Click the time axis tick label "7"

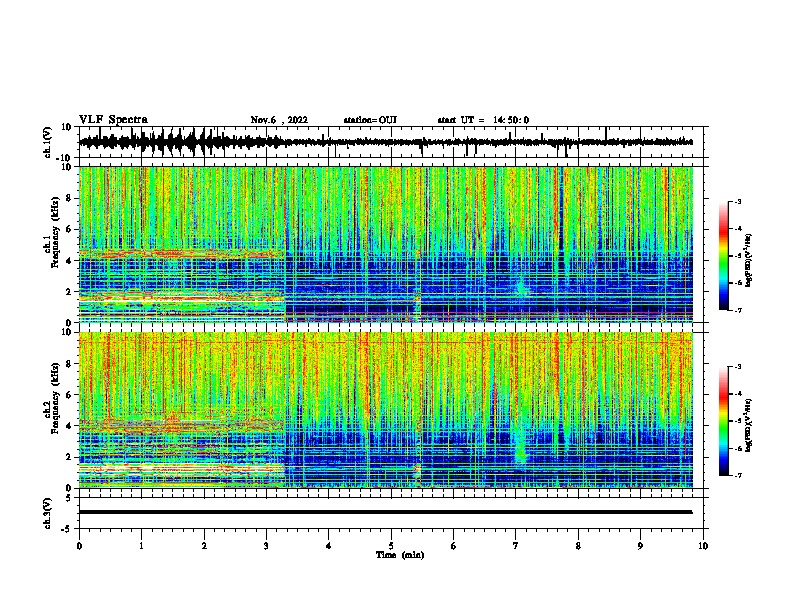tap(516, 546)
